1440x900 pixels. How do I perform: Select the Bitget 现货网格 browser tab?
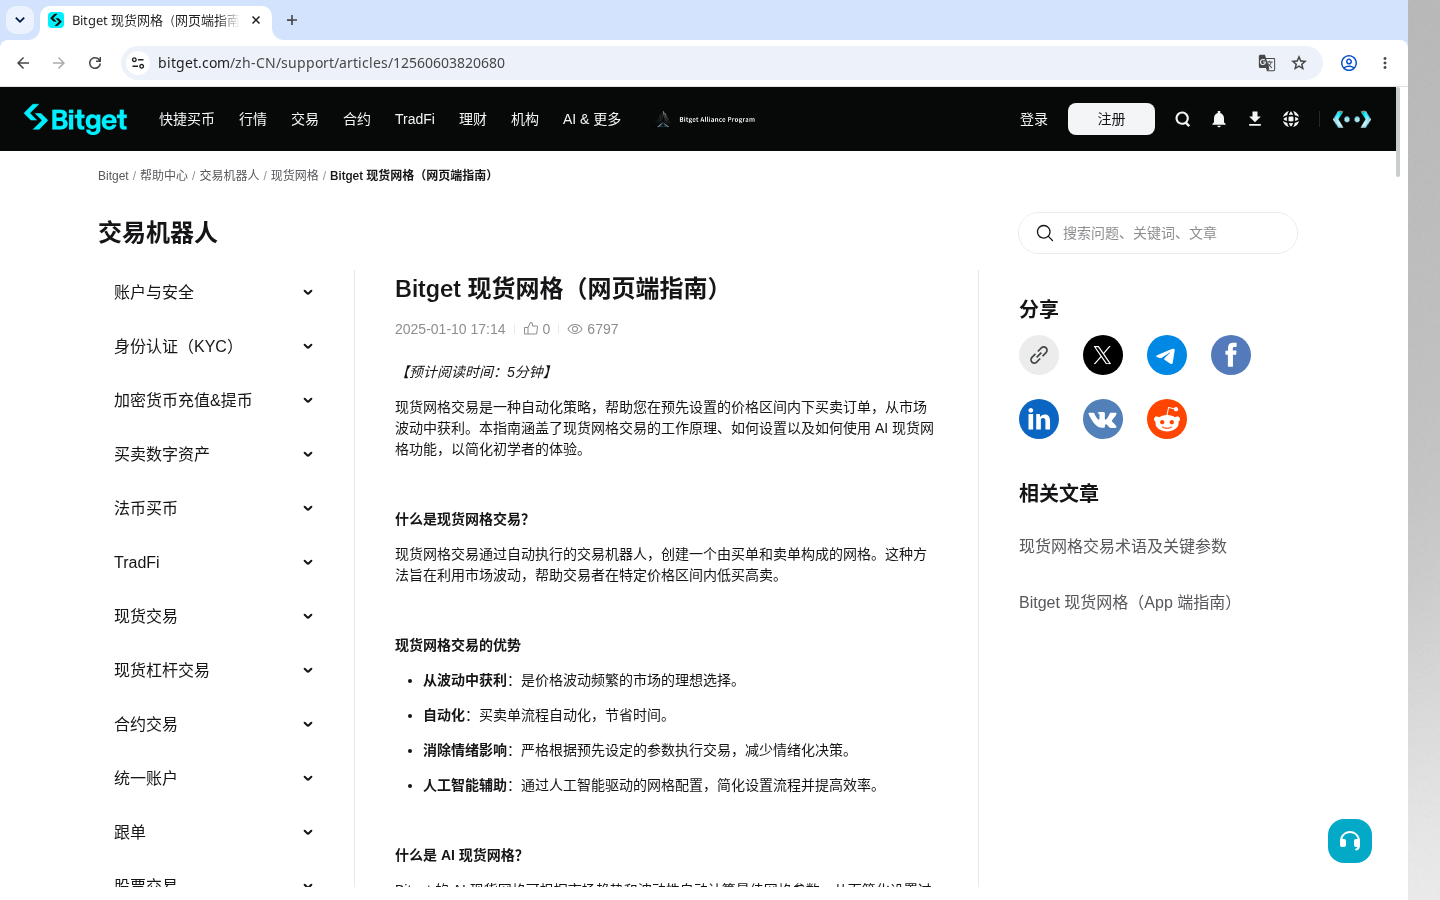pos(156,20)
